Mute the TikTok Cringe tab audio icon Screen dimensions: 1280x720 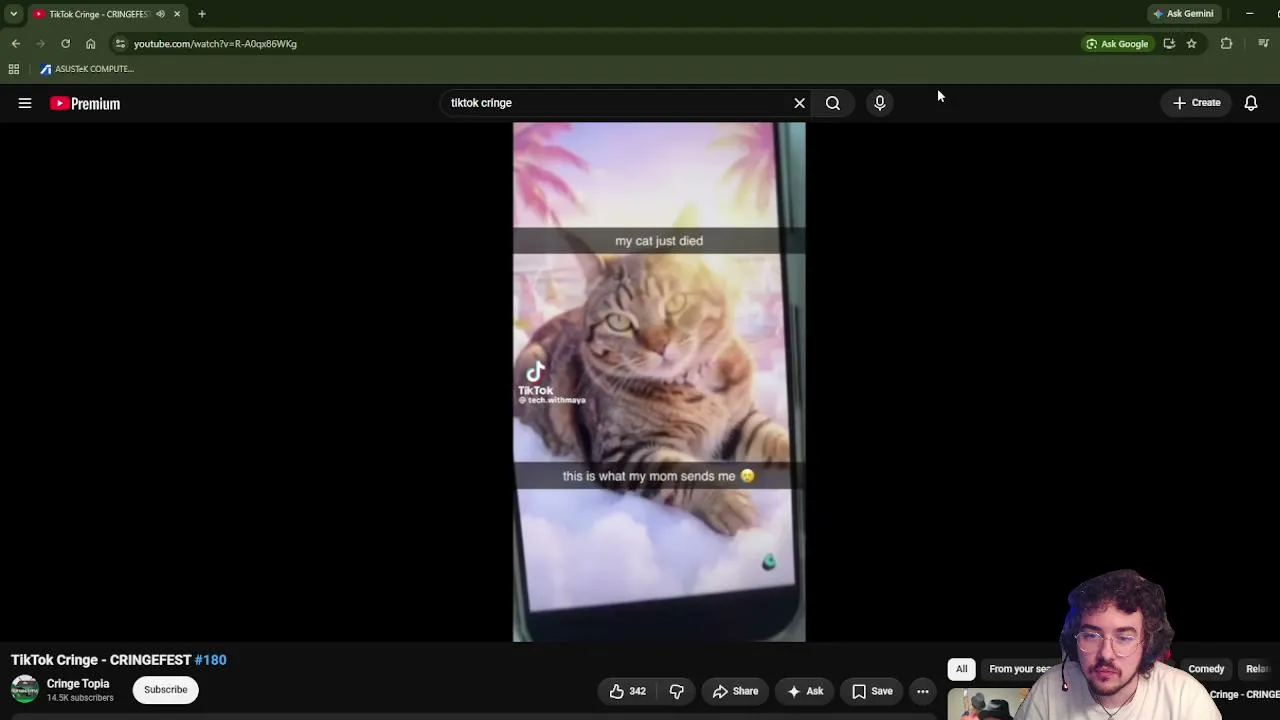[x=160, y=14]
